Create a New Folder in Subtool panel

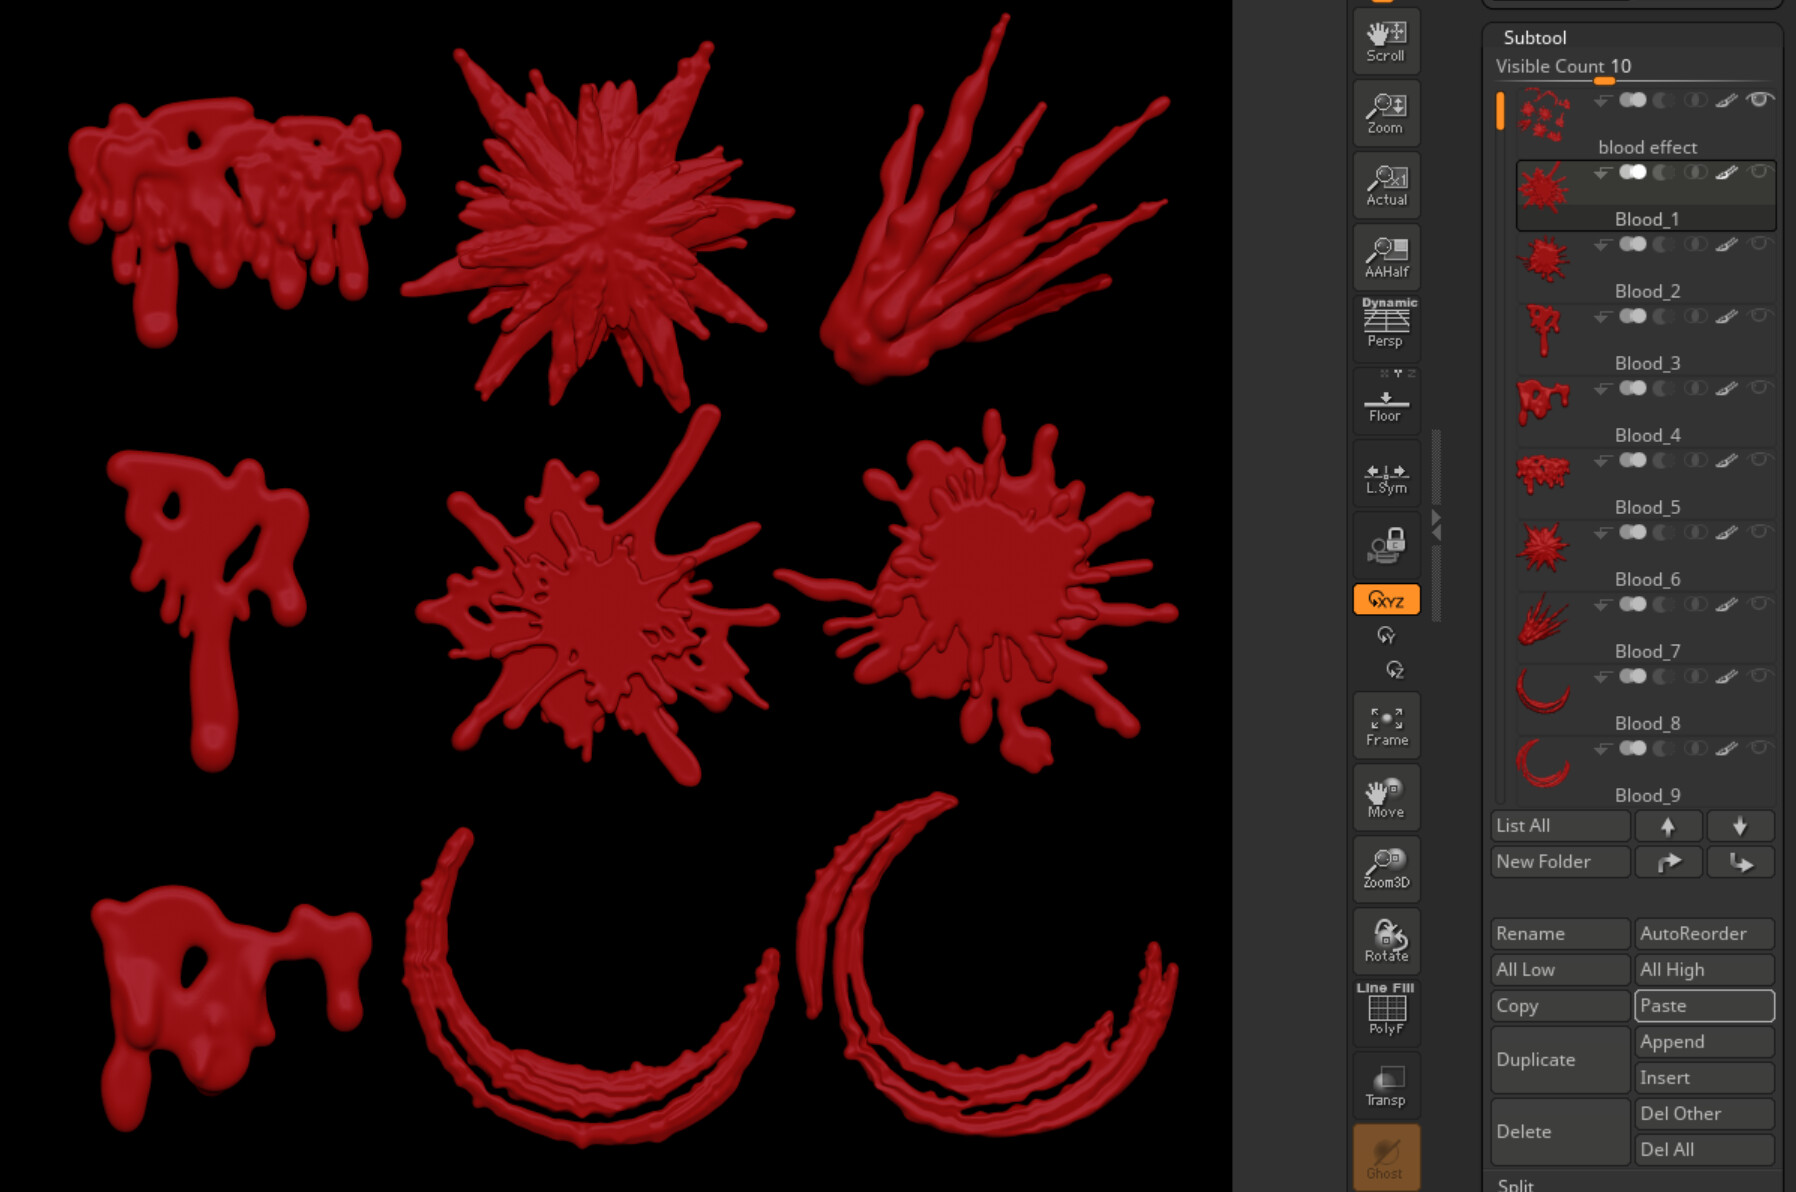click(1557, 861)
